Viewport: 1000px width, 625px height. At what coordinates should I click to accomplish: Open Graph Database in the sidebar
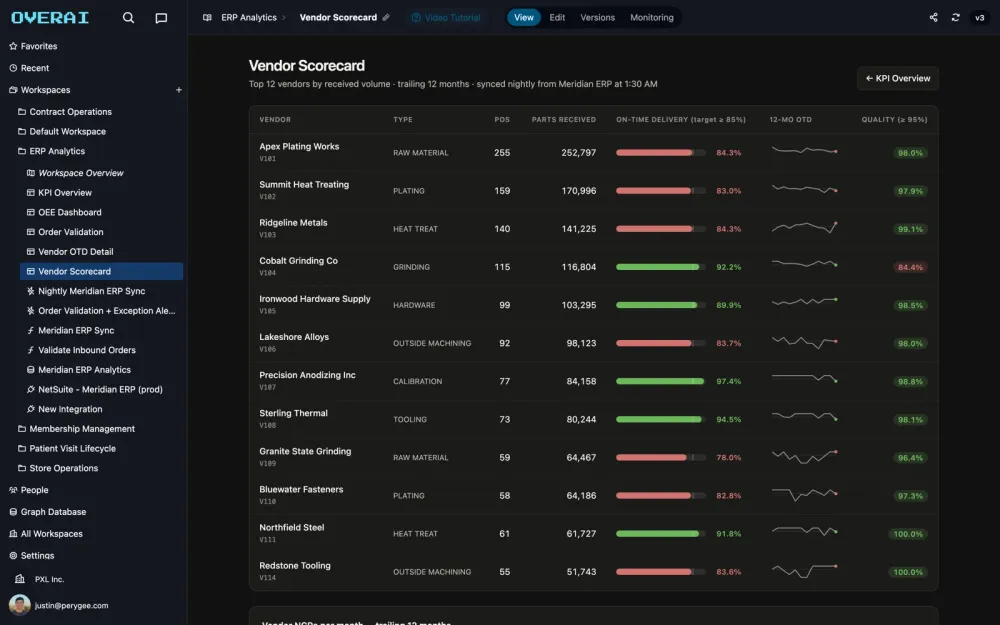tap(47, 511)
